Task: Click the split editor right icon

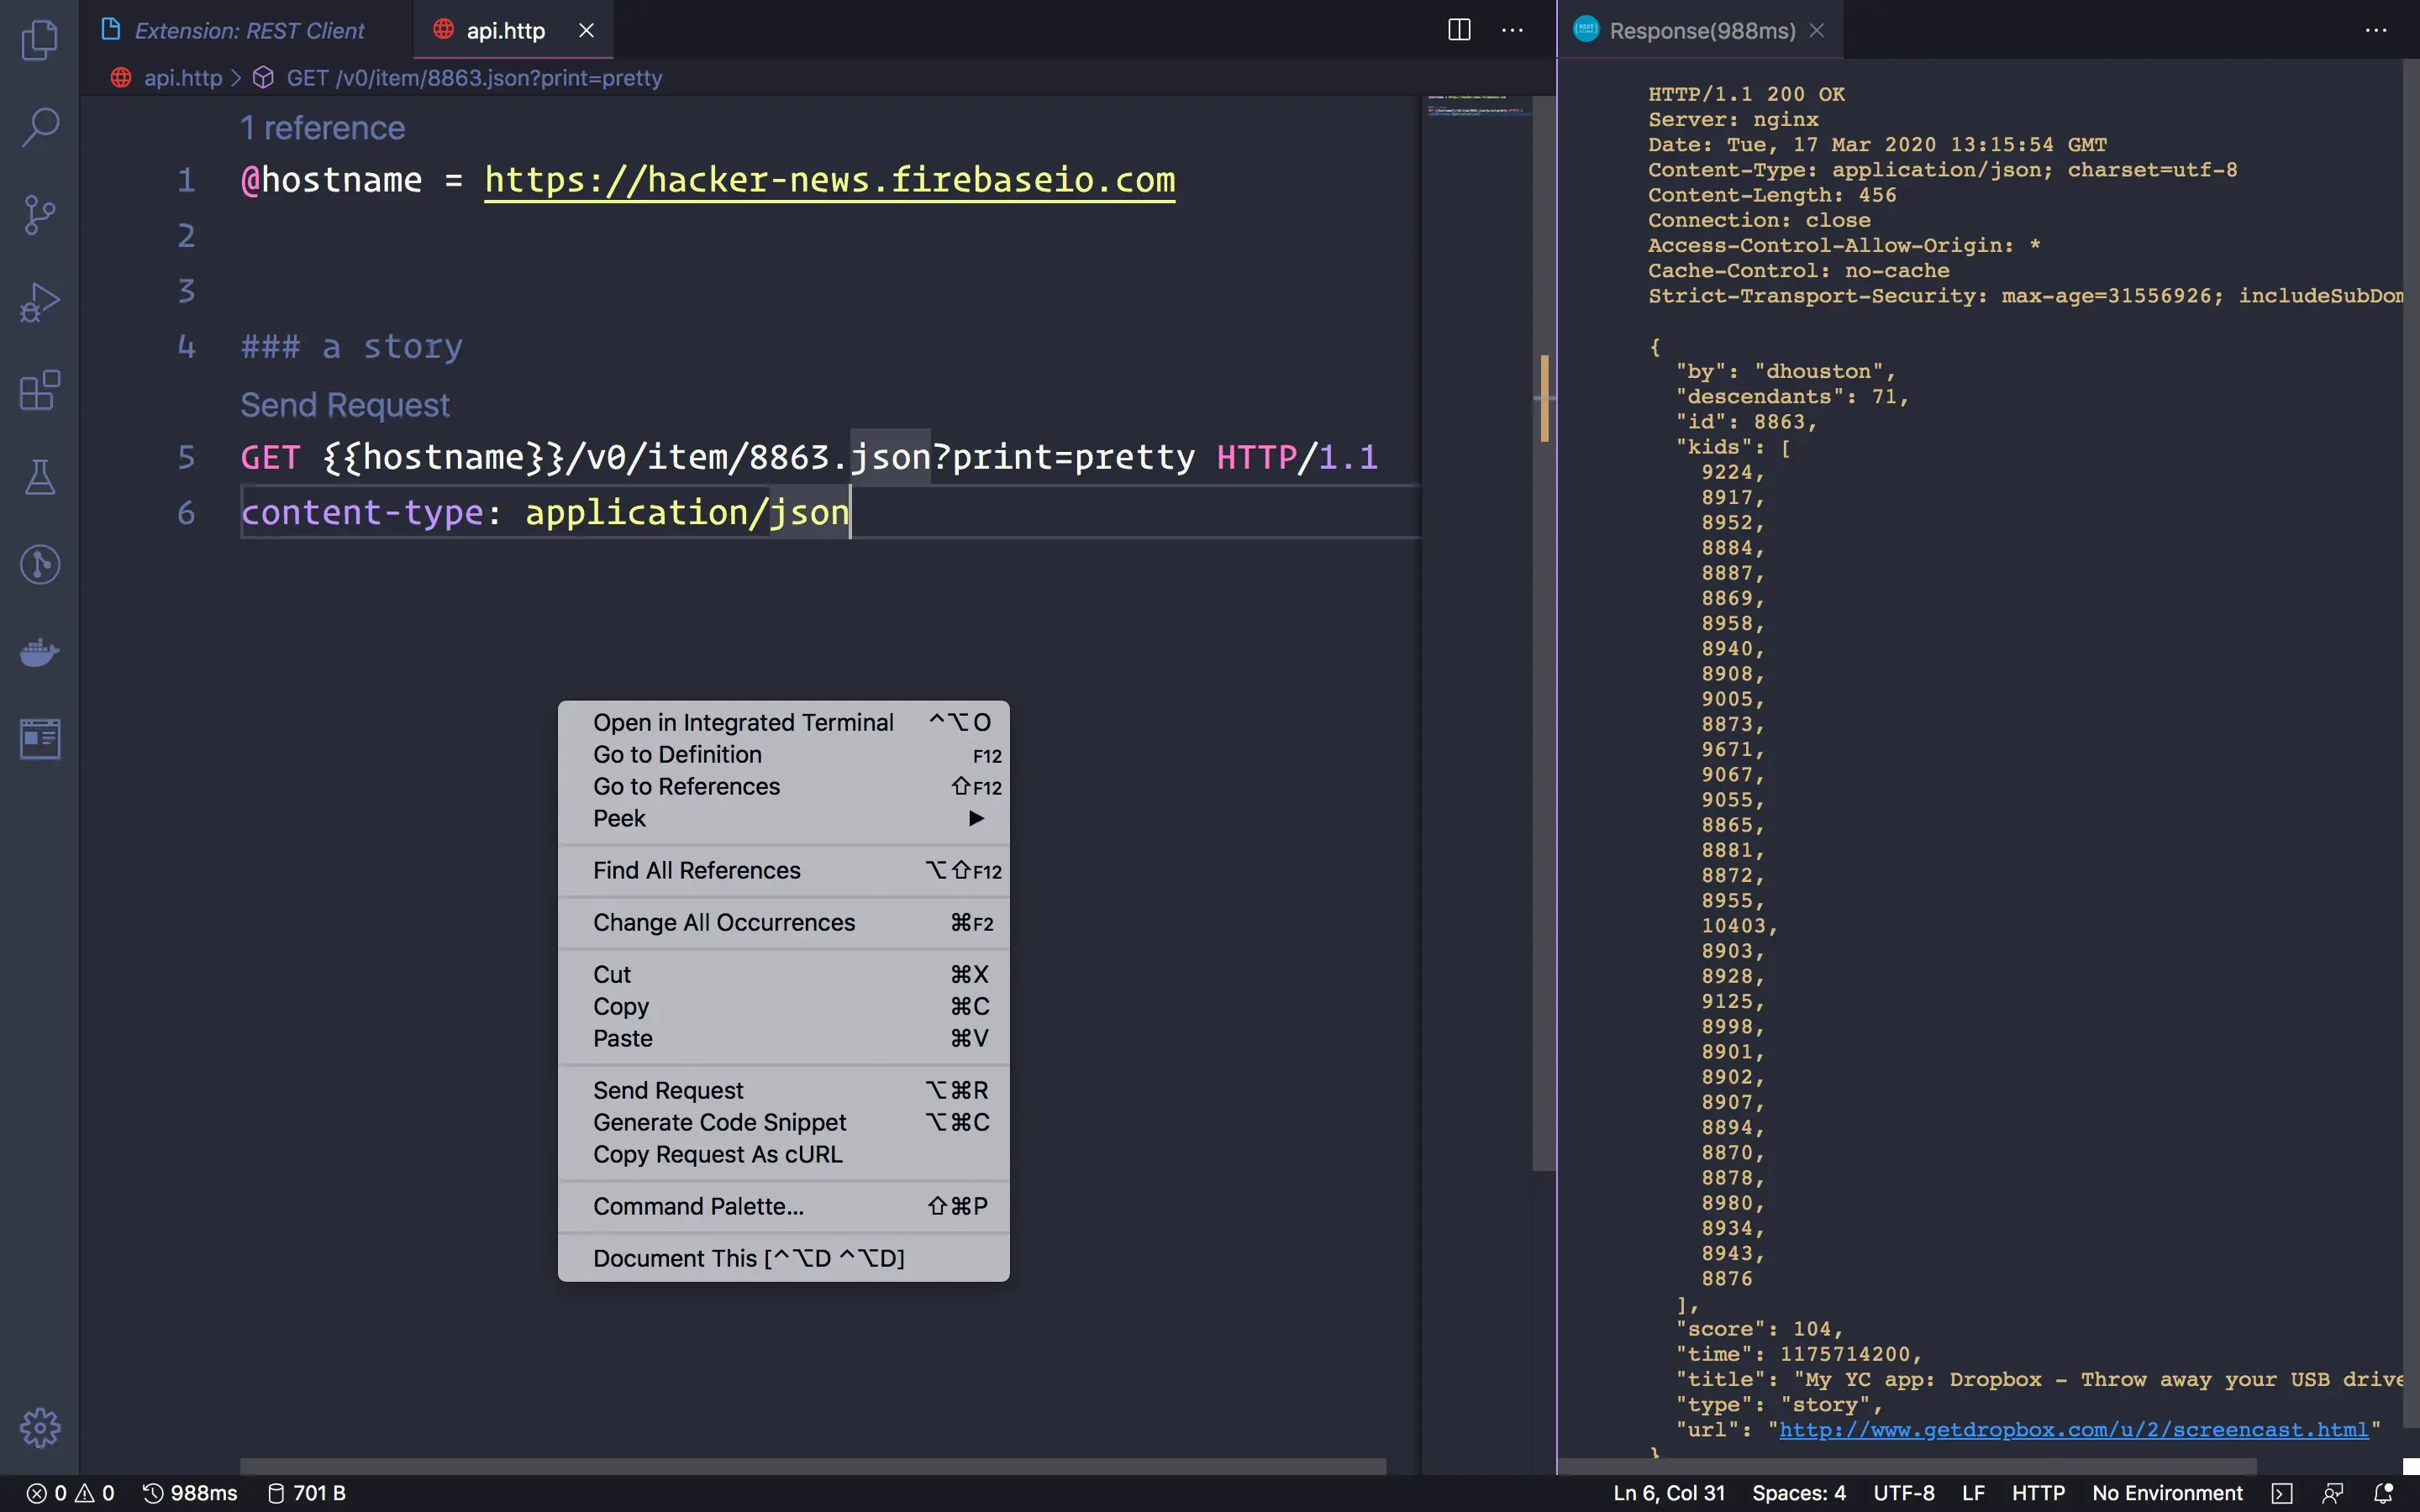Action: click(x=1459, y=30)
